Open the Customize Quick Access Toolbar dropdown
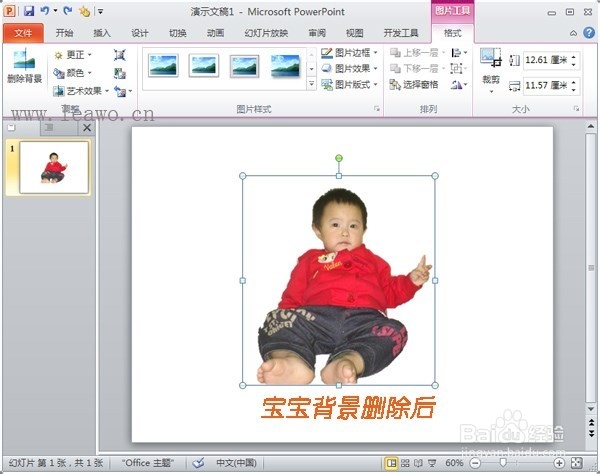 pos(100,11)
